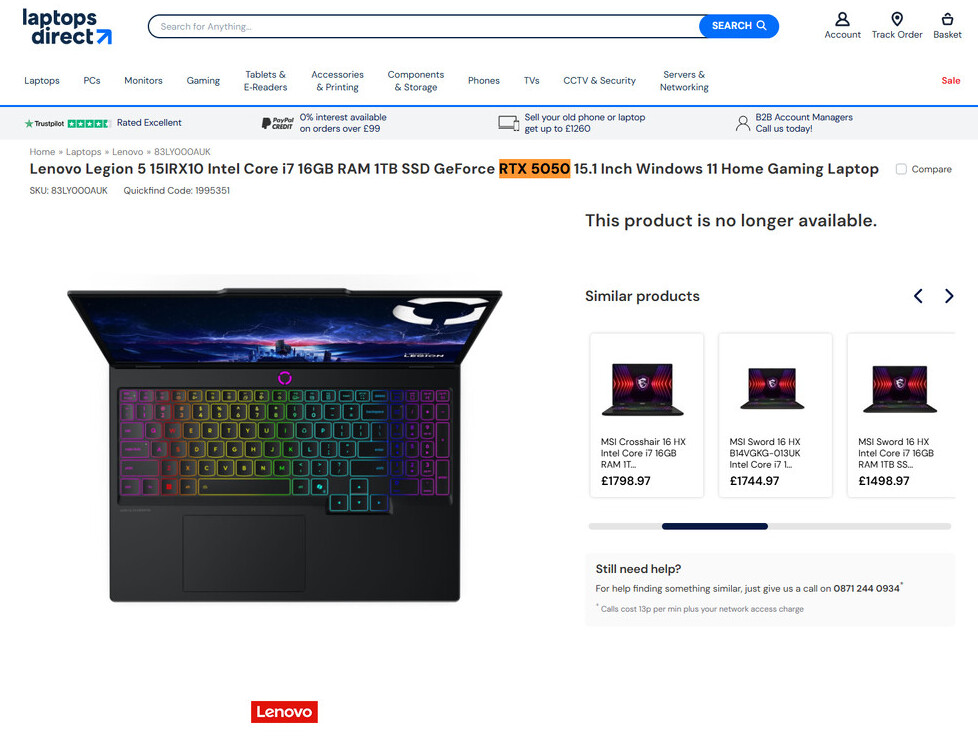Click the B2B Account Managers person icon
Screen dimensions: 978x737
click(x=742, y=123)
